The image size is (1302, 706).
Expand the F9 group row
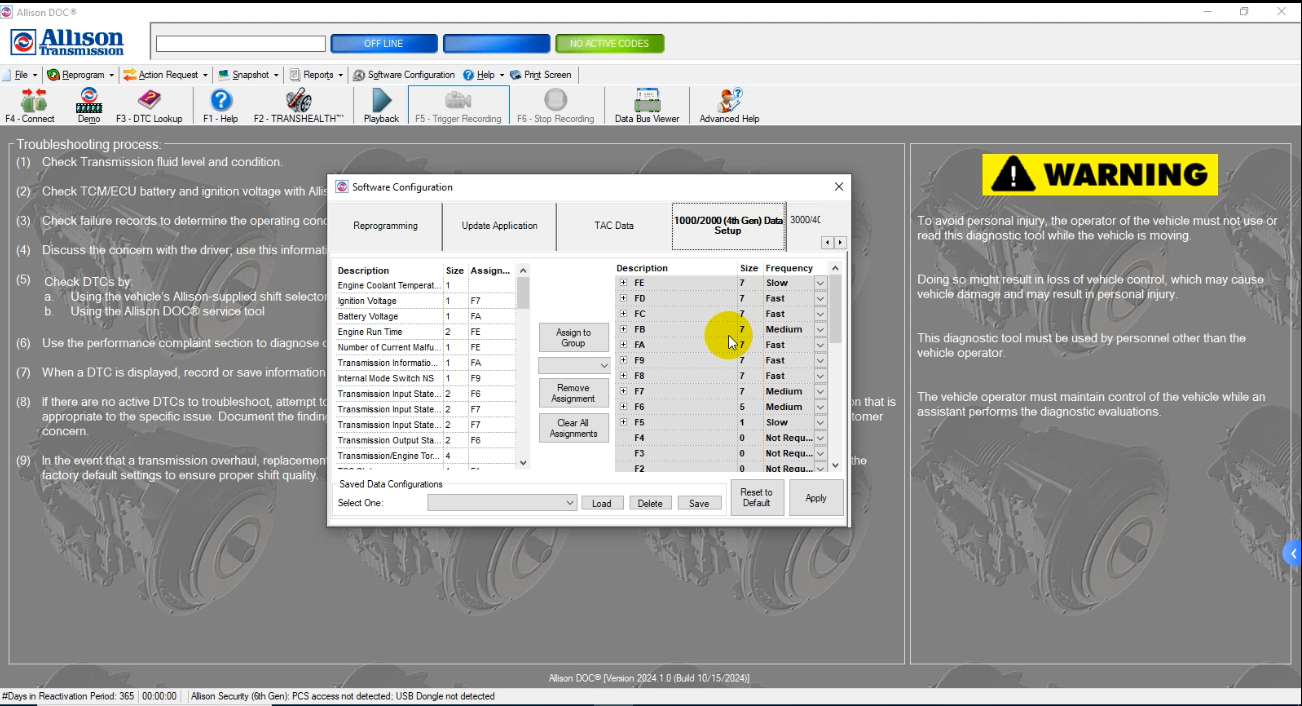[x=623, y=360]
